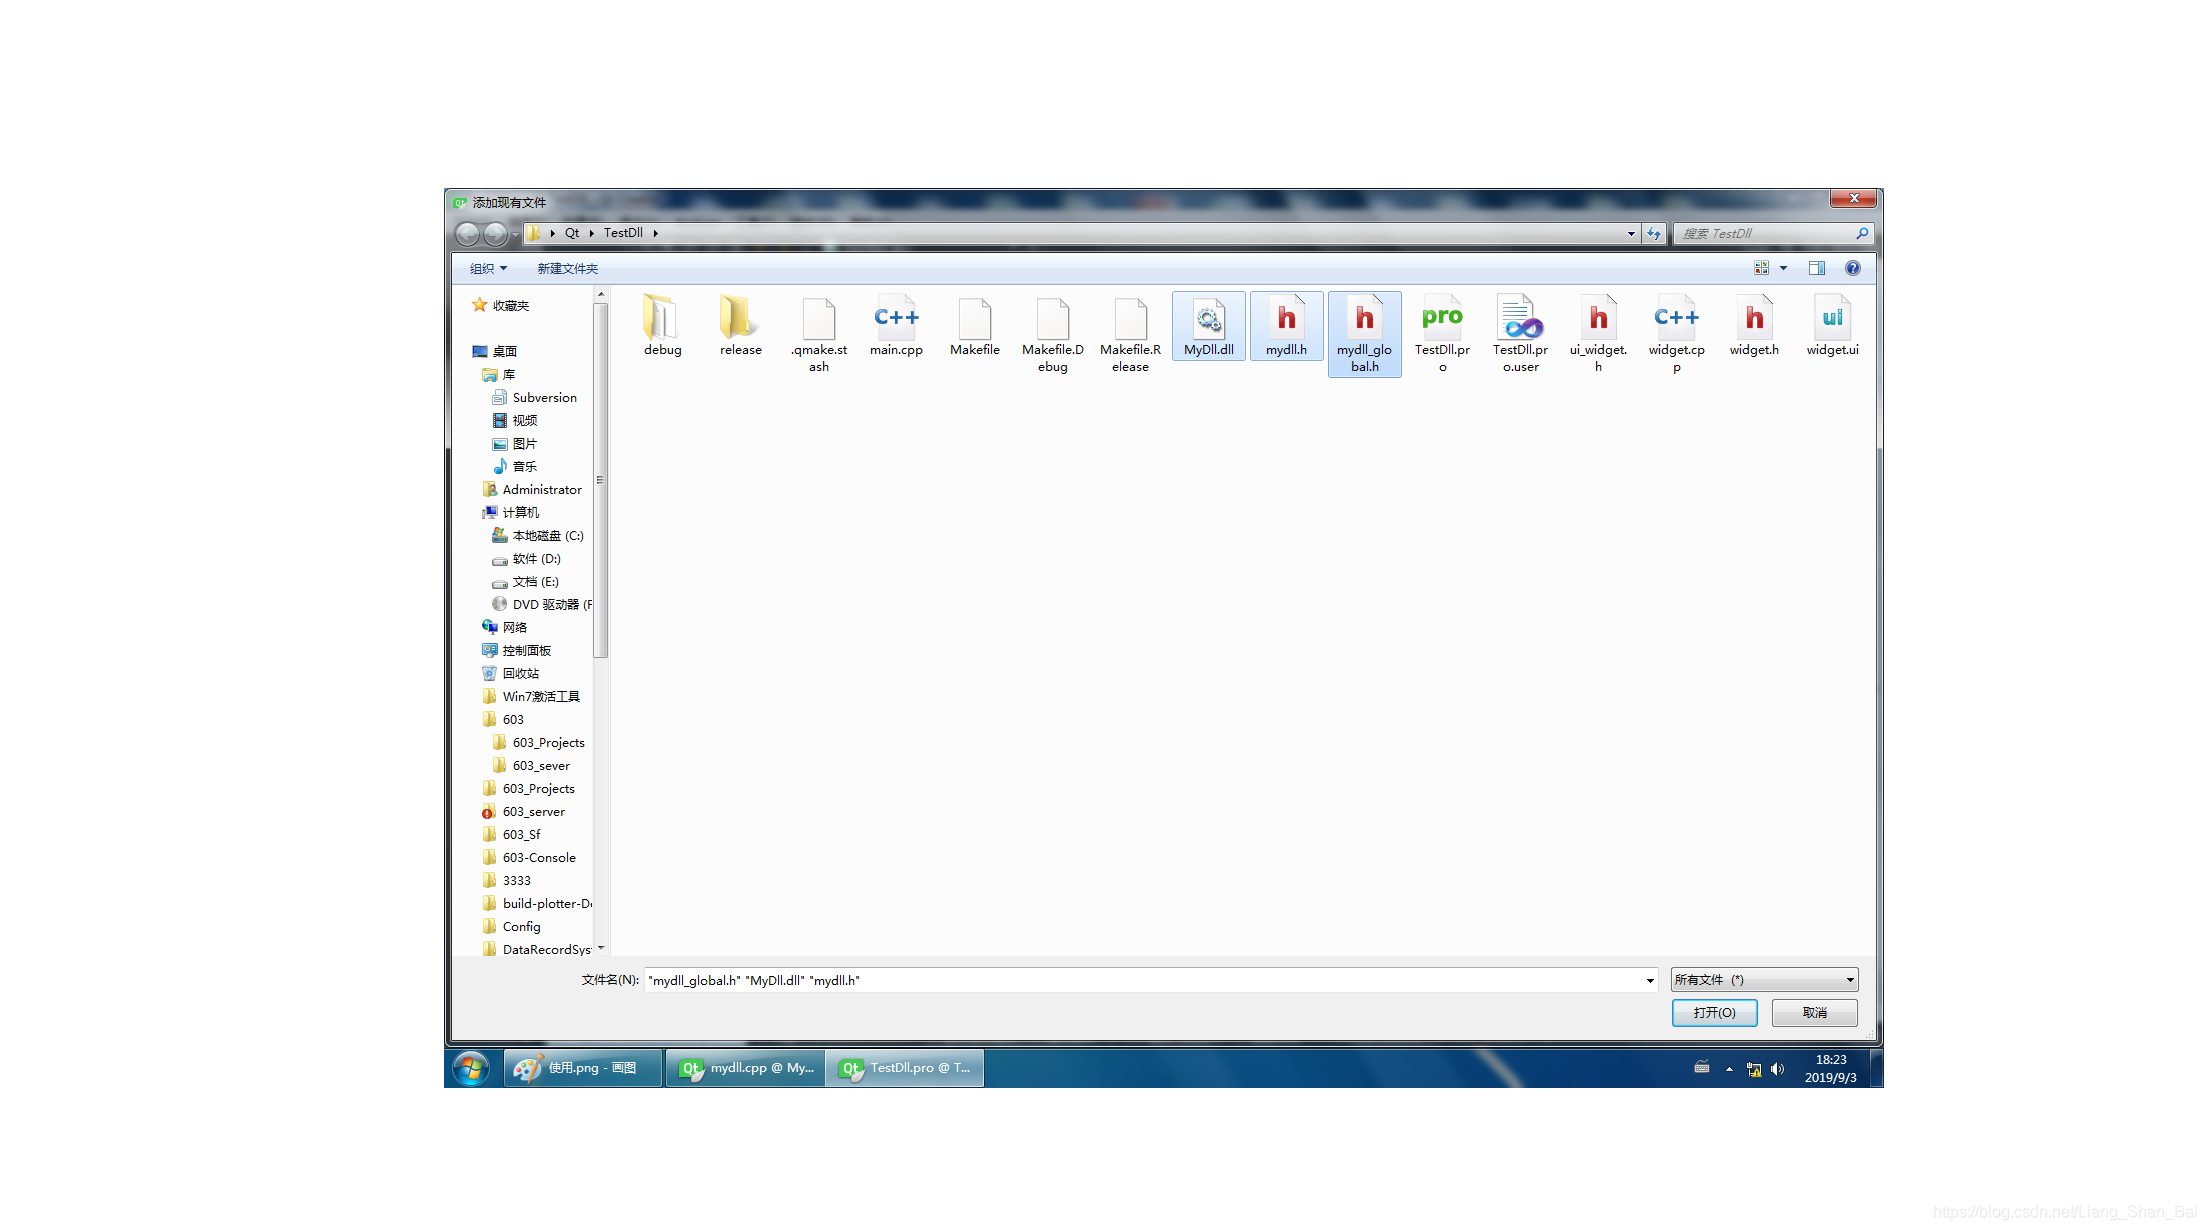Select the Makefile.Release file
Image resolution: width=2206 pixels, height=1230 pixels.
[x=1130, y=334]
